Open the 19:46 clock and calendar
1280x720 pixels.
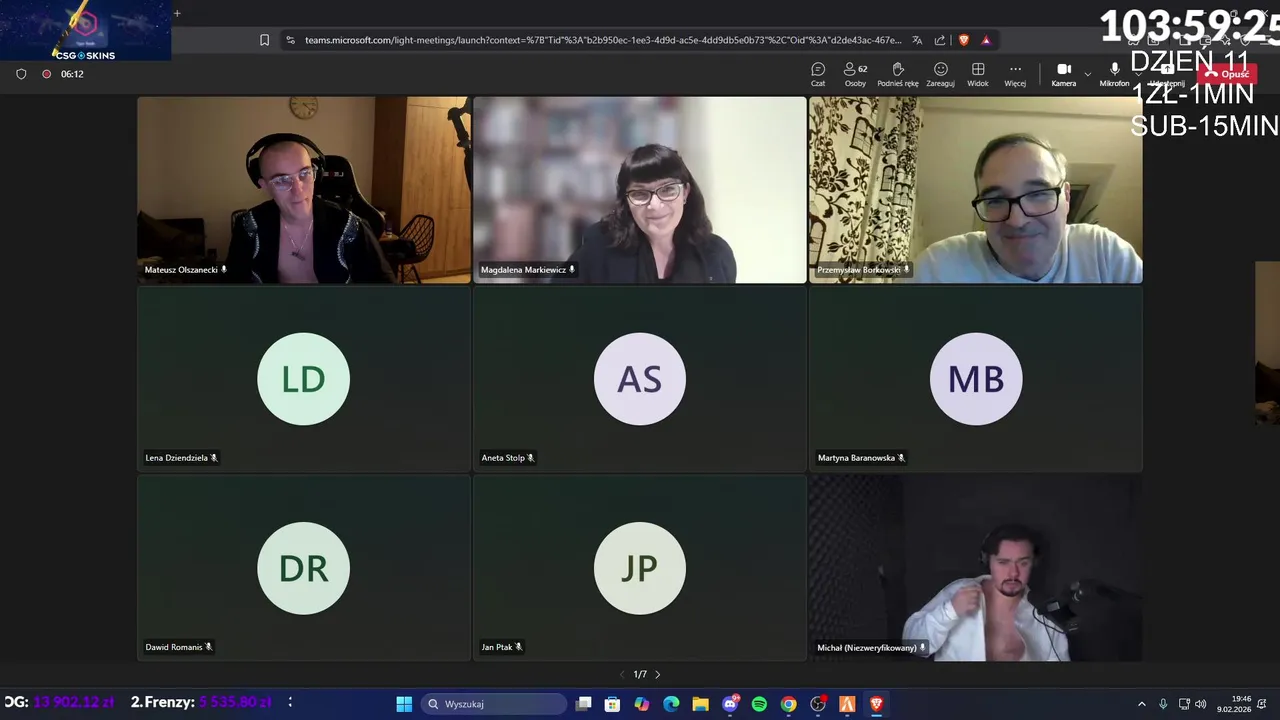point(1234,704)
